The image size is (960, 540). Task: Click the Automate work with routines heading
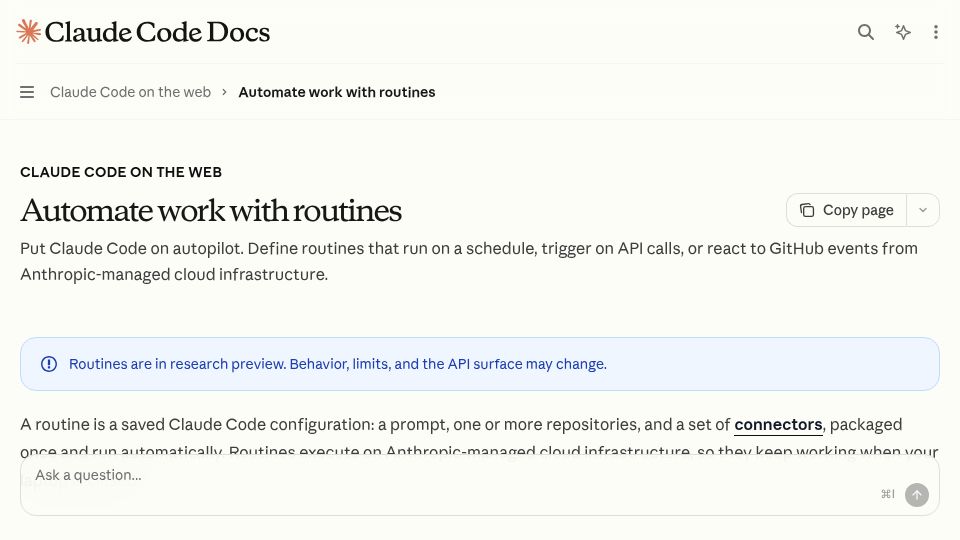(211, 211)
